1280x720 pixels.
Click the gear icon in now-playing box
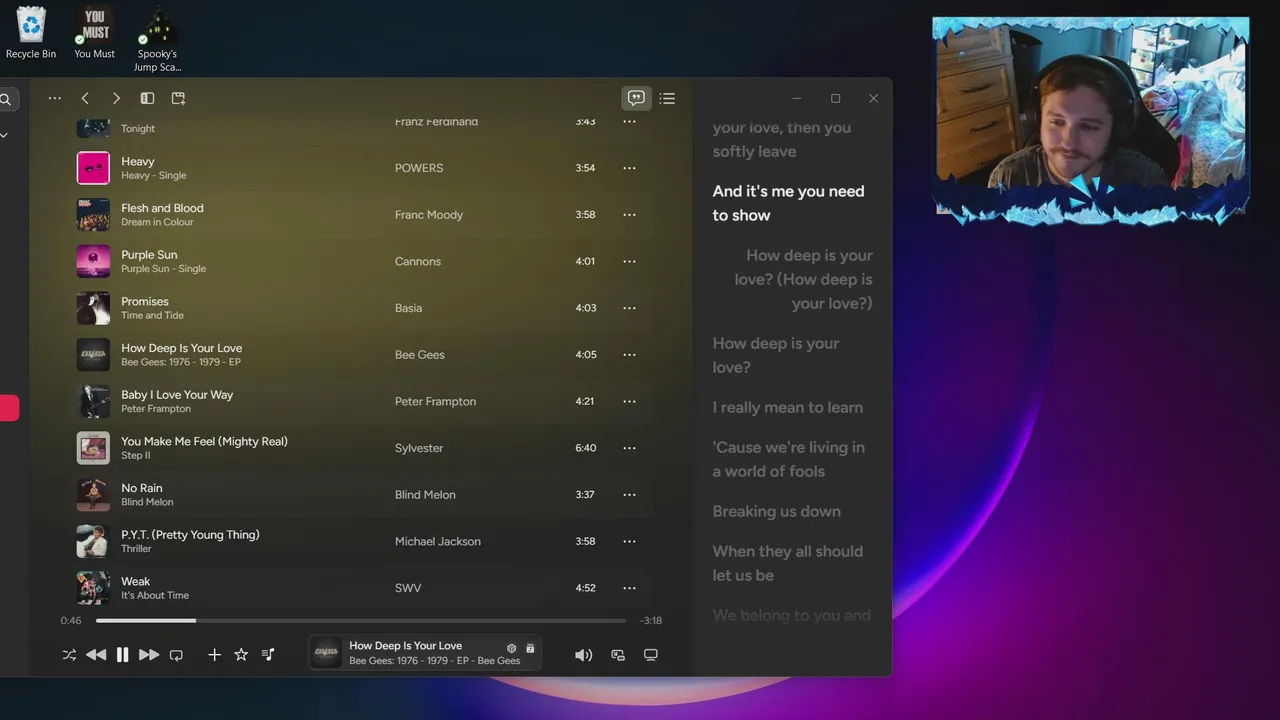pyautogui.click(x=511, y=648)
